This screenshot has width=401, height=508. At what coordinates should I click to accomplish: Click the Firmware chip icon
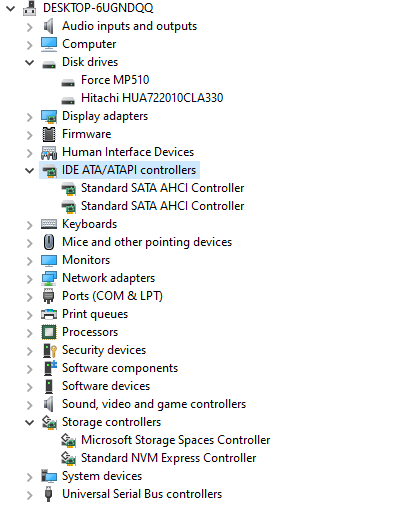(49, 134)
